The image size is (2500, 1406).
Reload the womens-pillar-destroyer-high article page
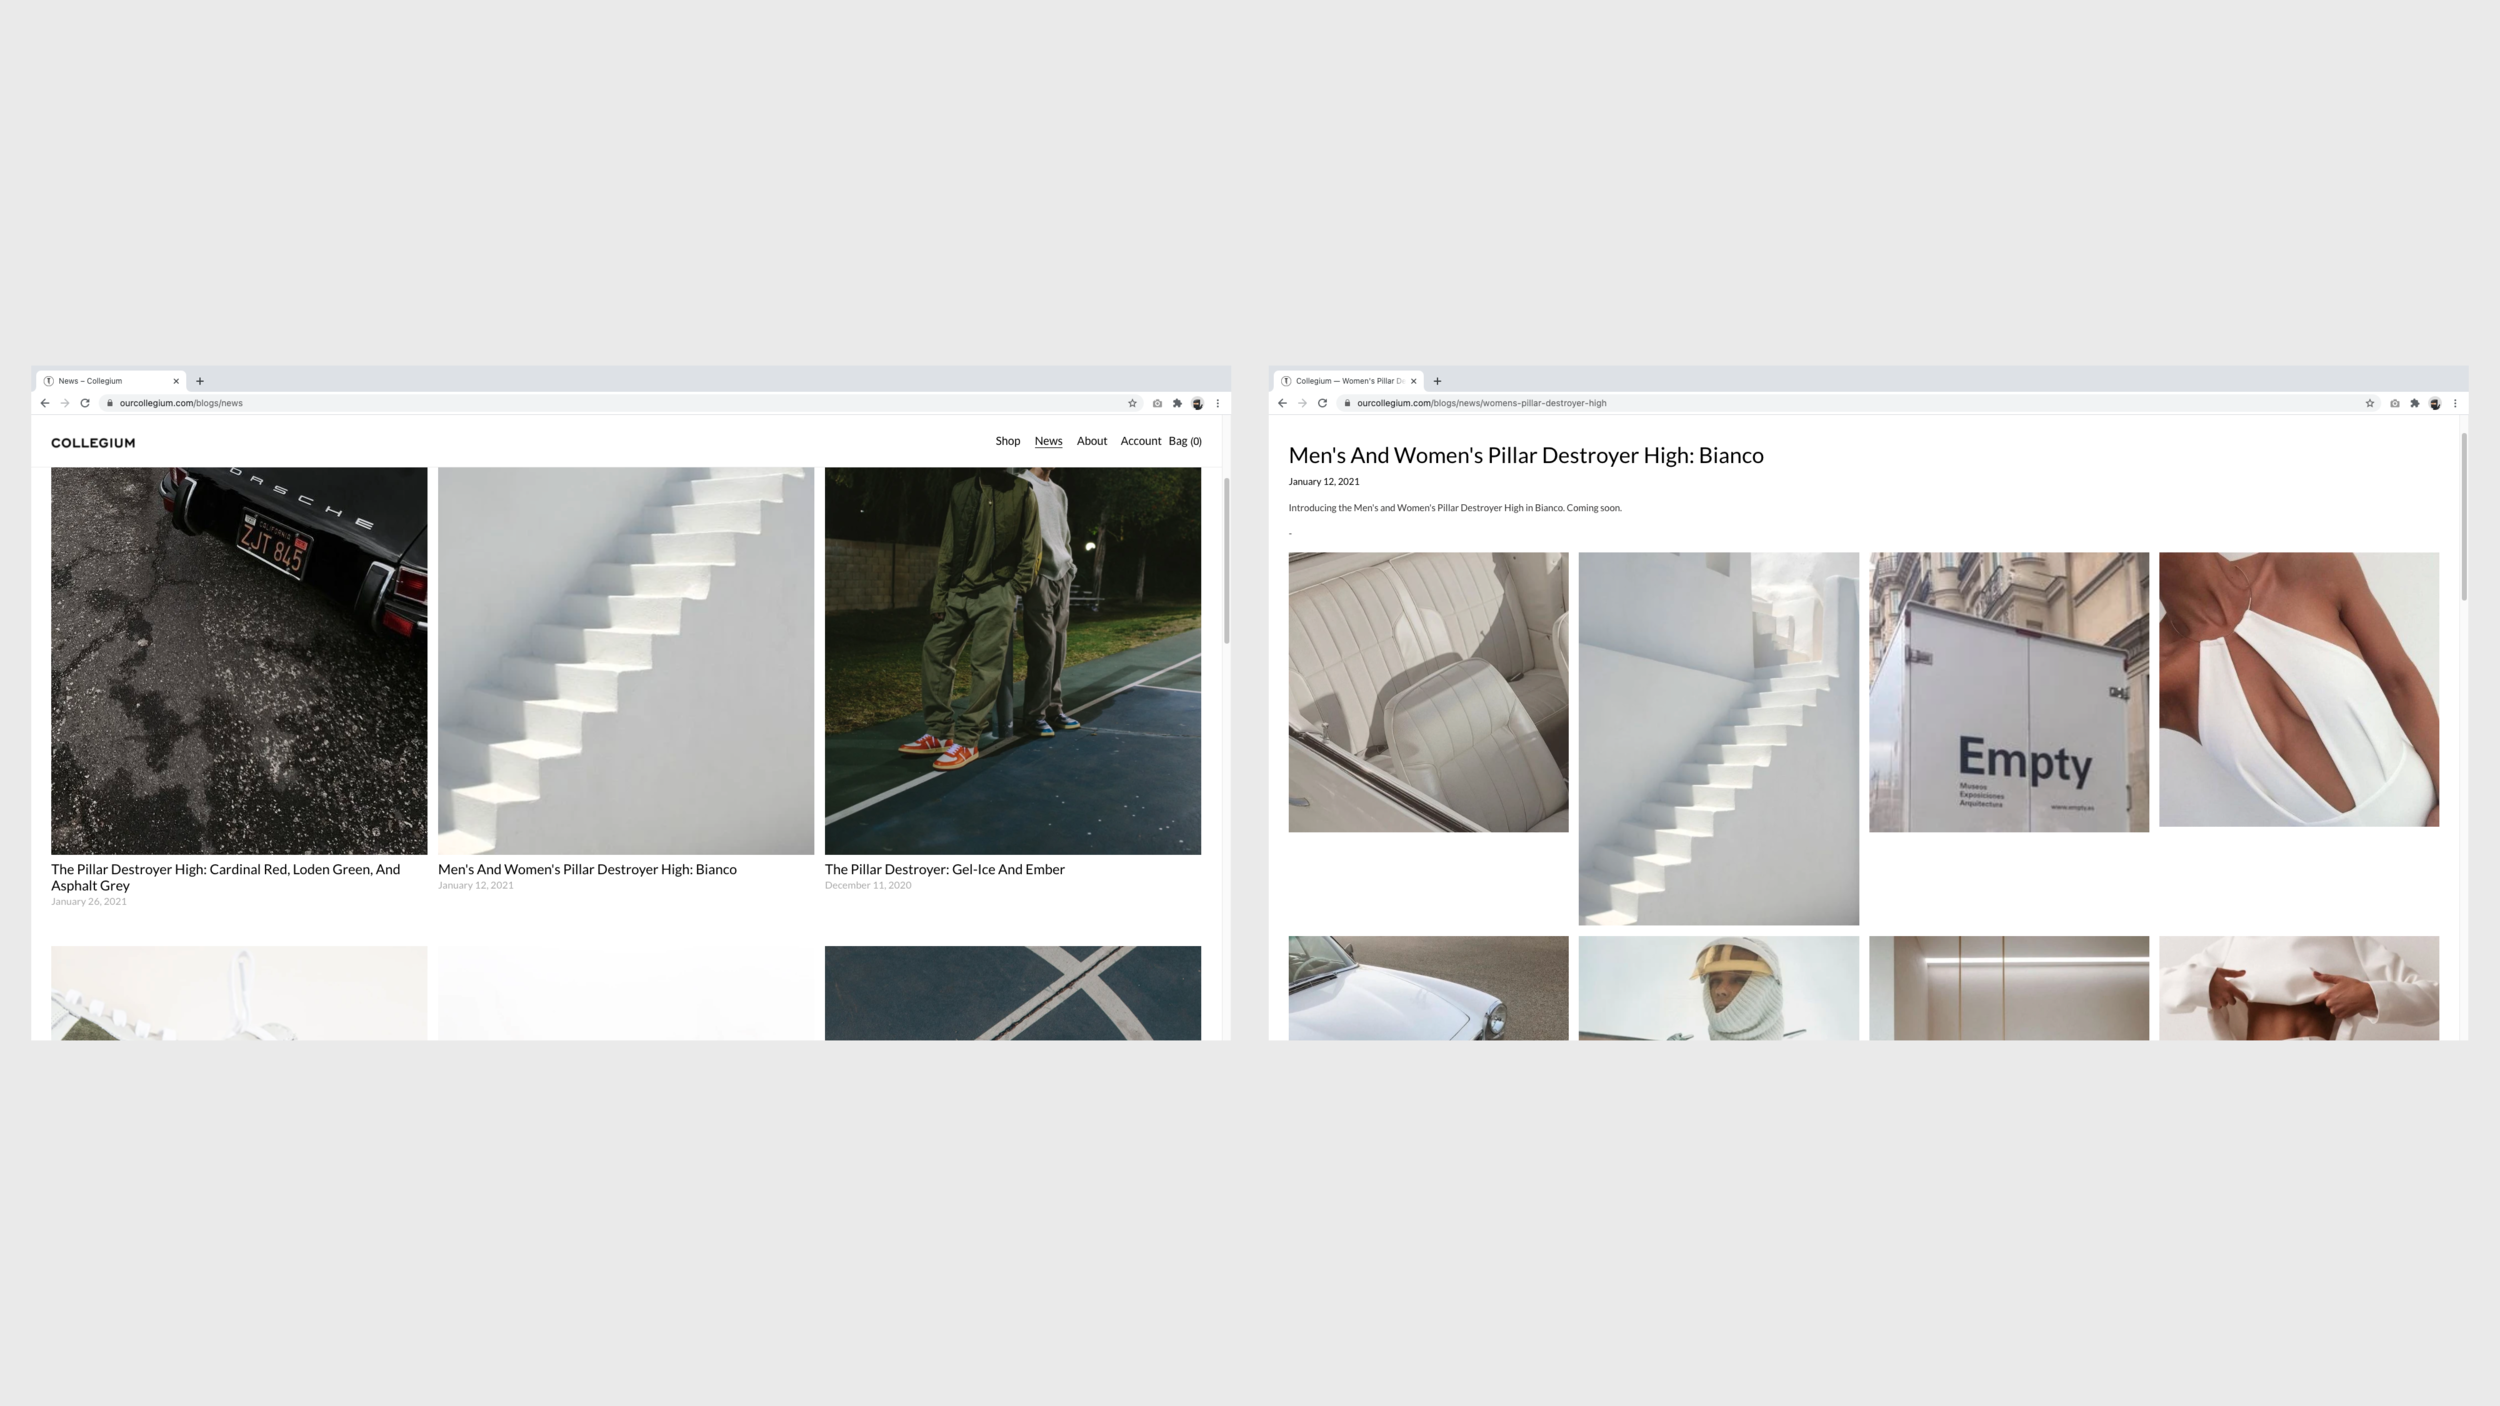point(1322,403)
